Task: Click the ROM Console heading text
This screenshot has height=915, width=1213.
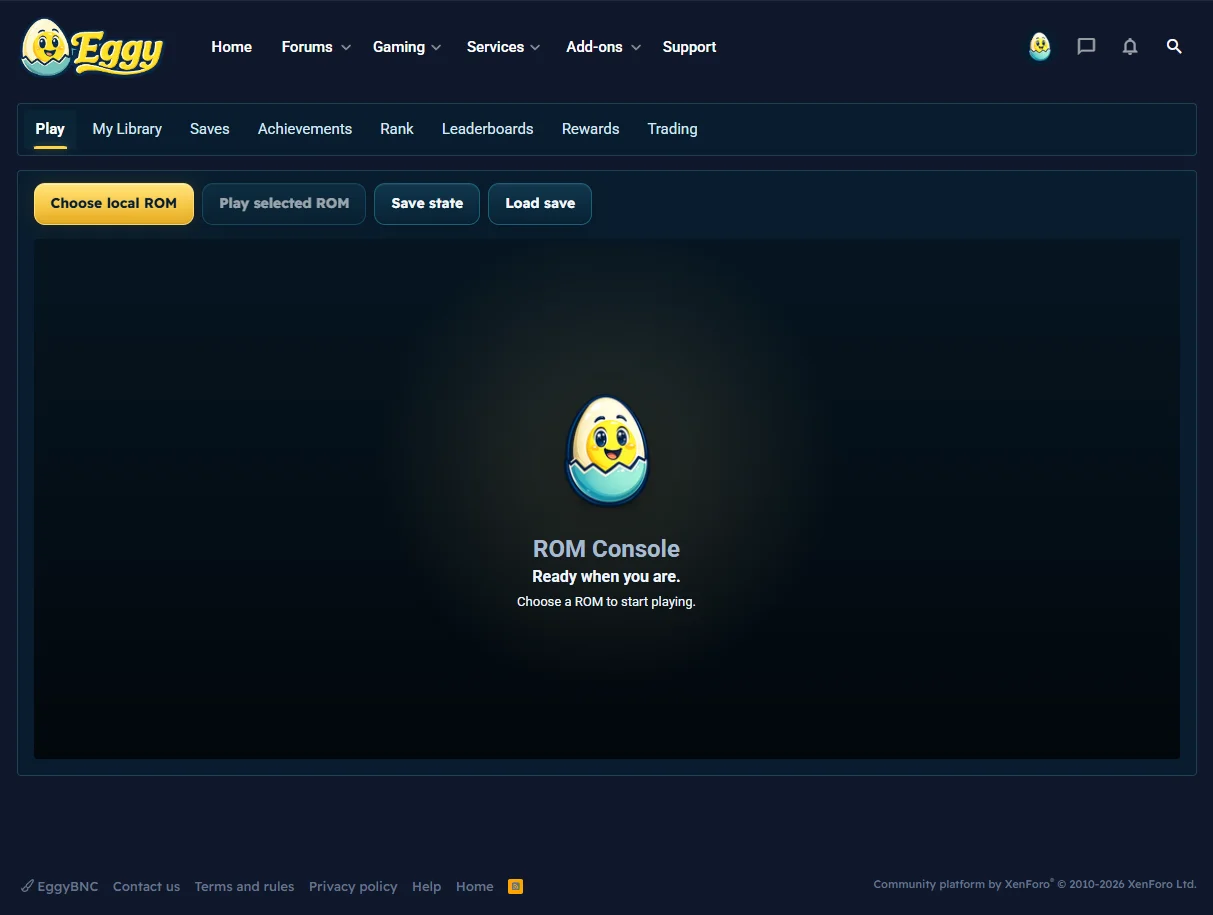Action: (606, 549)
